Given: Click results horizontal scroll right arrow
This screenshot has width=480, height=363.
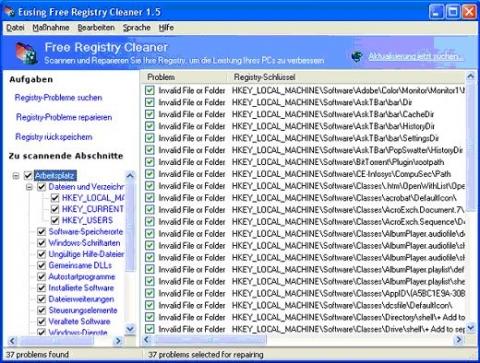Looking at the screenshot, I should click(459, 340).
